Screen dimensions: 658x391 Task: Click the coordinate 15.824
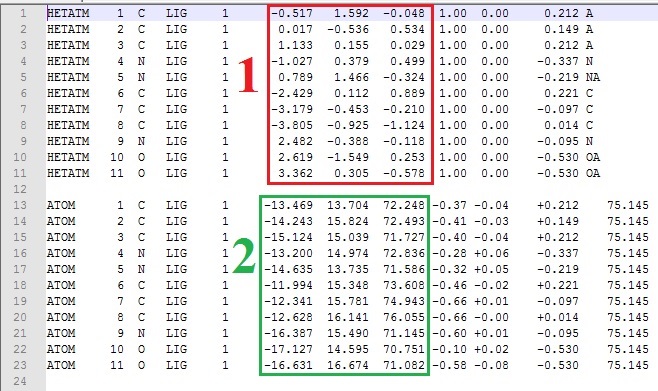348,221
